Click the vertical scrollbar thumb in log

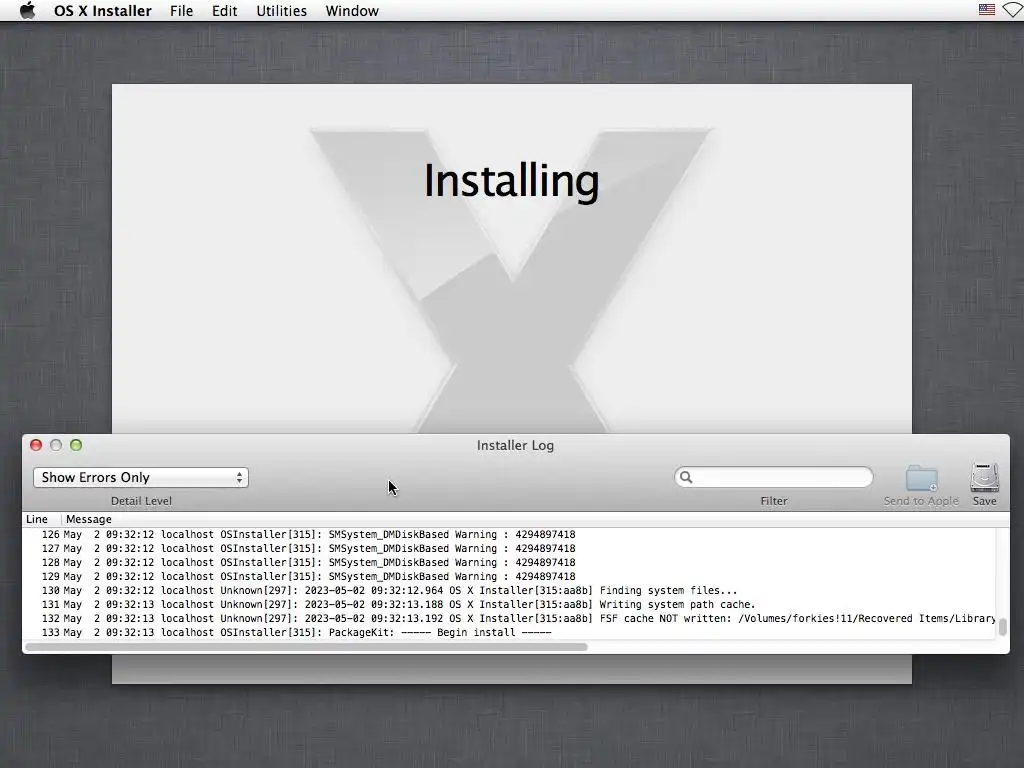tap(1002, 627)
